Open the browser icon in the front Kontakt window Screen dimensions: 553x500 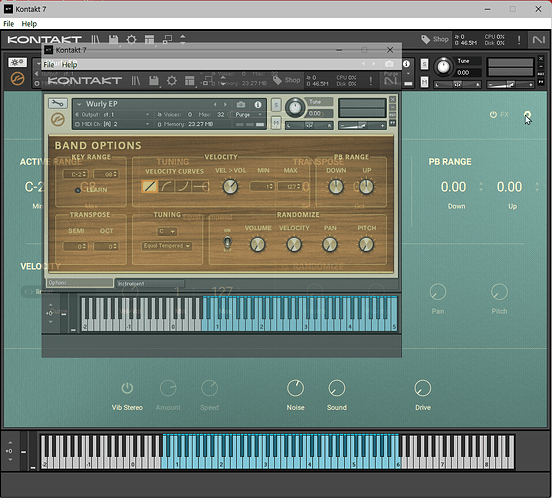[x=136, y=81]
